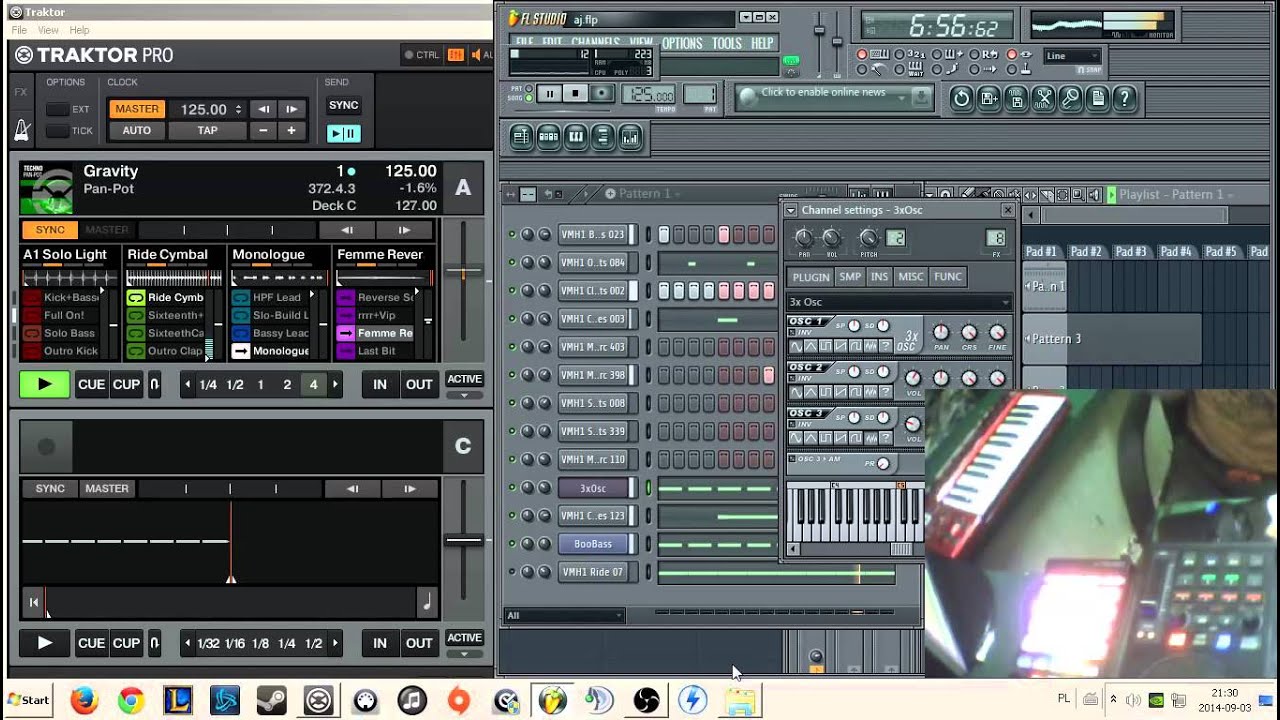Viewport: 1280px width, 720px height.
Task: Adjust deck A volume fader
Action: [x=463, y=273]
